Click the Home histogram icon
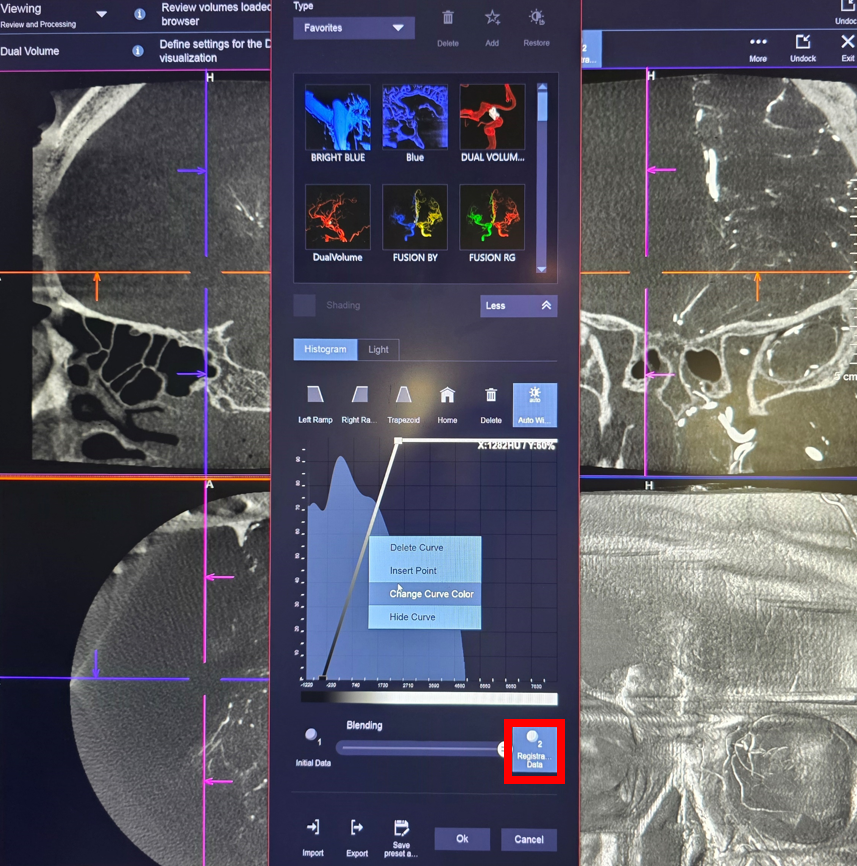The width and height of the screenshot is (857, 866). pos(447,396)
